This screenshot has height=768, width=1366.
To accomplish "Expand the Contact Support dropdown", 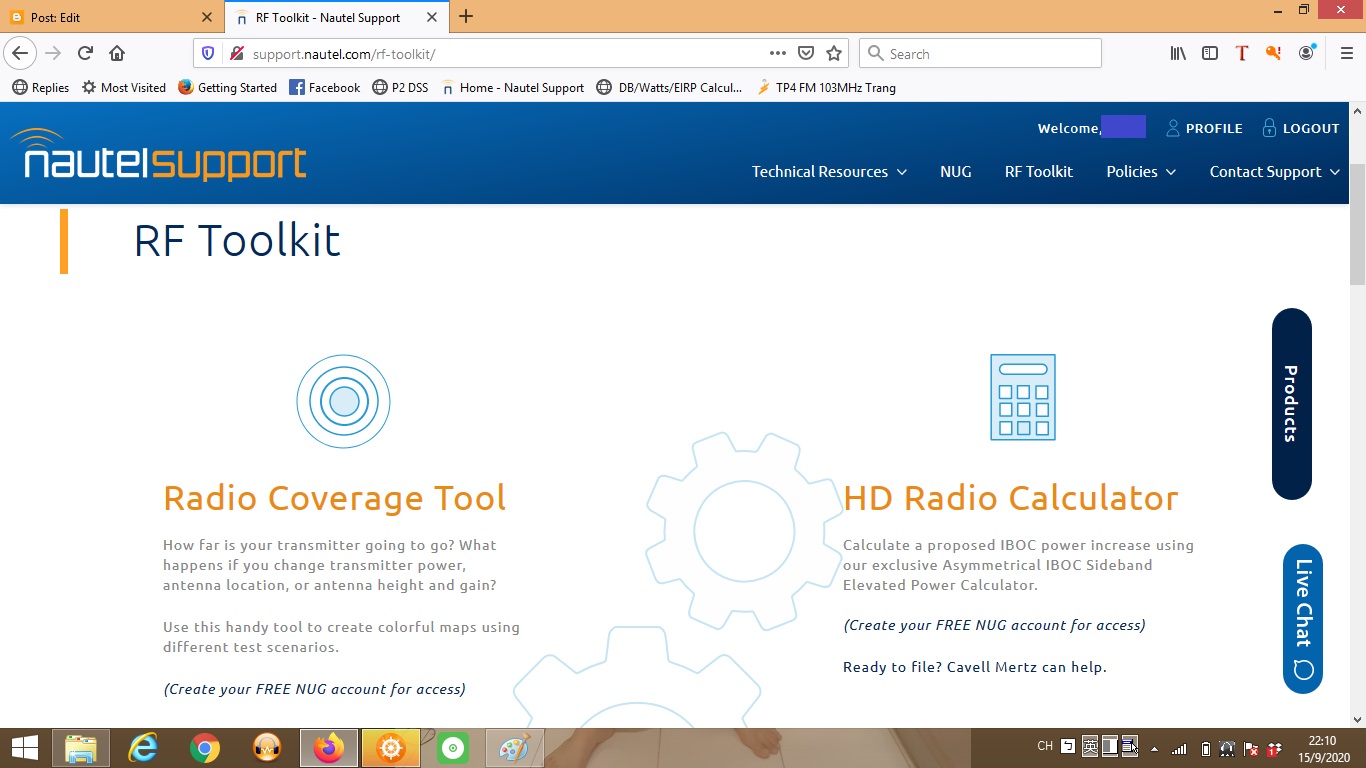I will 1274,172.
